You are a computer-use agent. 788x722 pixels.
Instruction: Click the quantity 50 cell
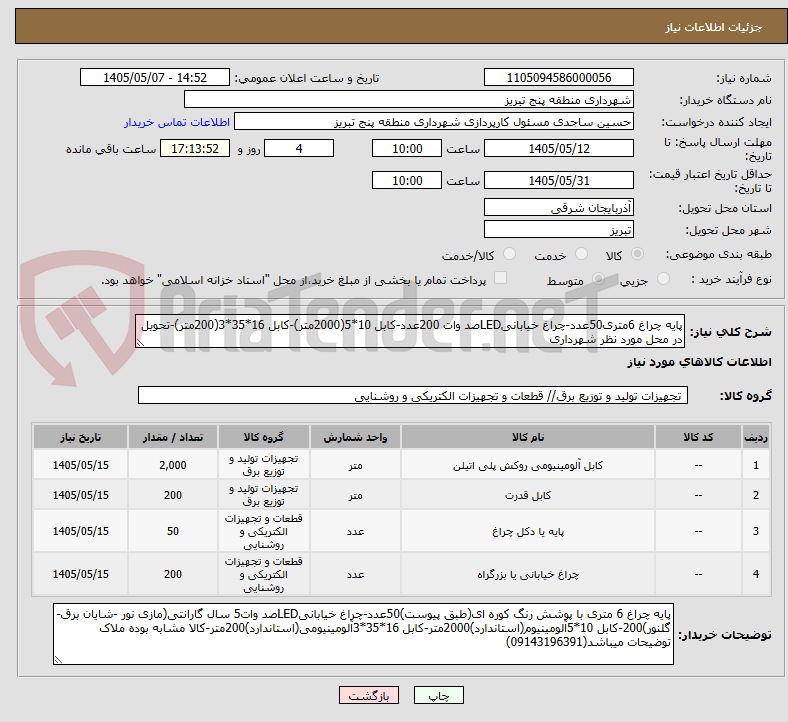(x=173, y=532)
